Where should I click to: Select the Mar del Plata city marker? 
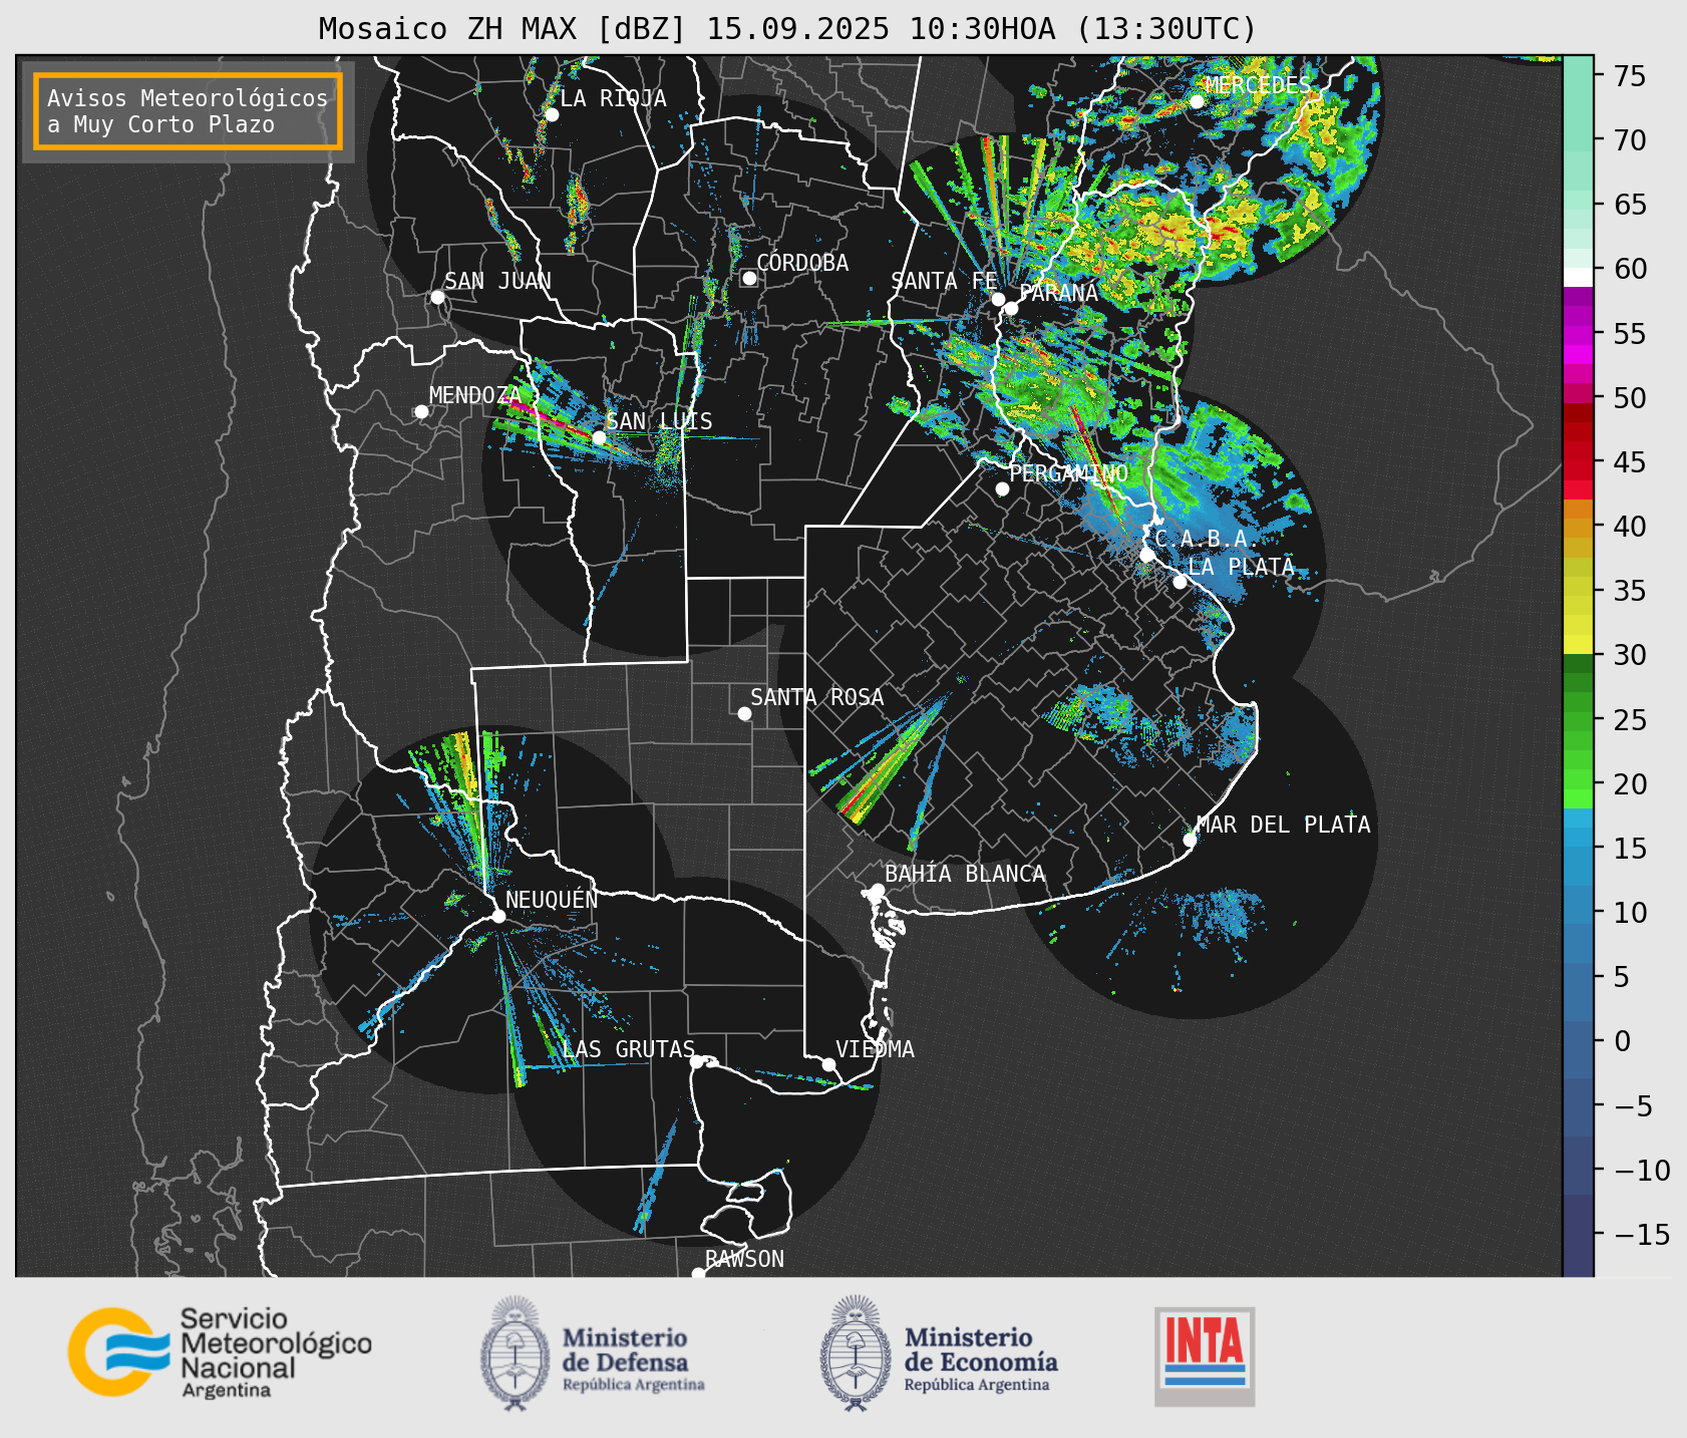[1190, 840]
